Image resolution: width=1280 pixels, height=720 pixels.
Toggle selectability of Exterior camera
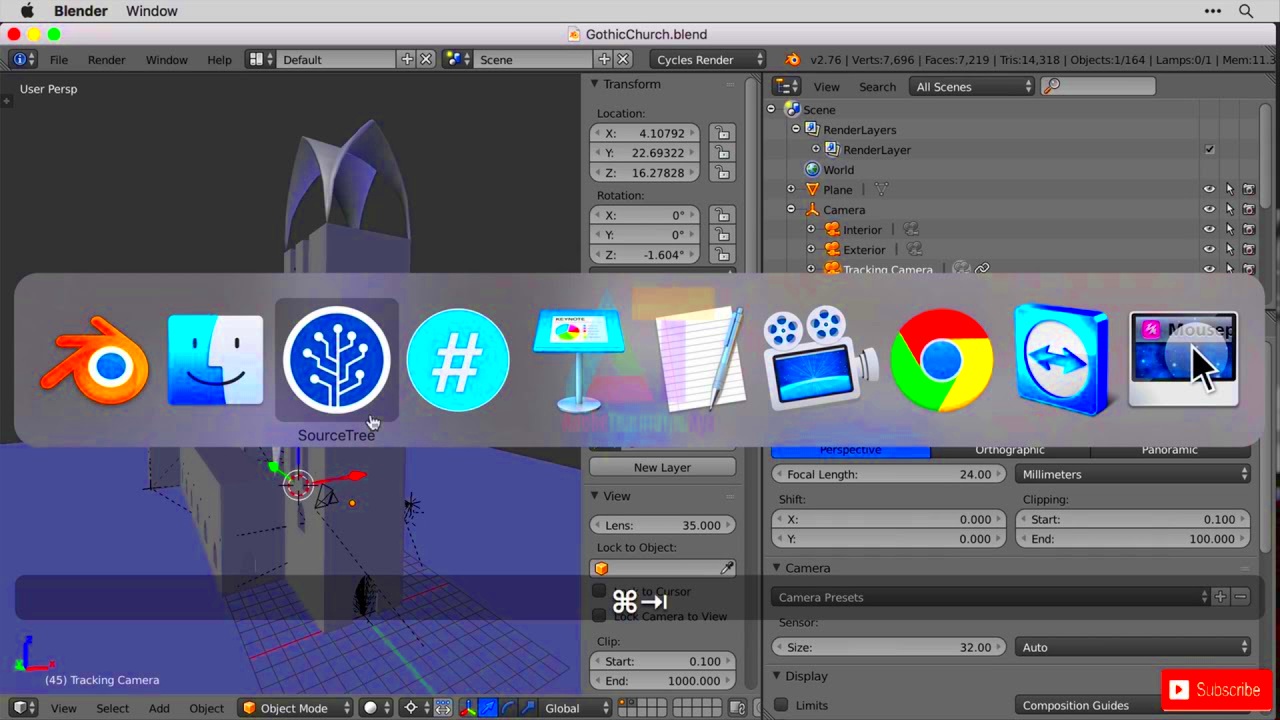click(1229, 250)
